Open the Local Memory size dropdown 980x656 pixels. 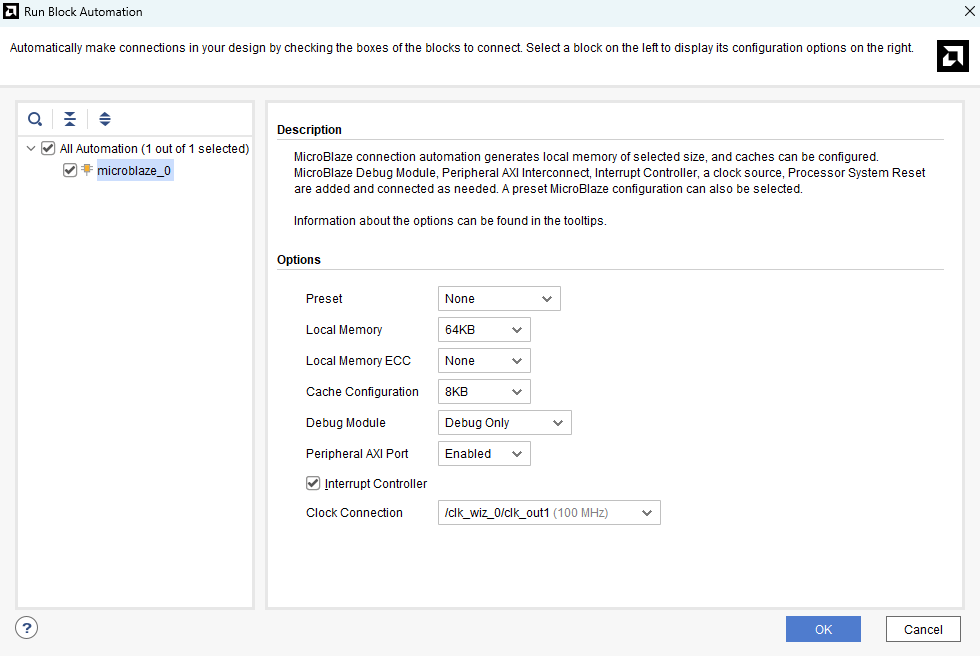click(484, 330)
